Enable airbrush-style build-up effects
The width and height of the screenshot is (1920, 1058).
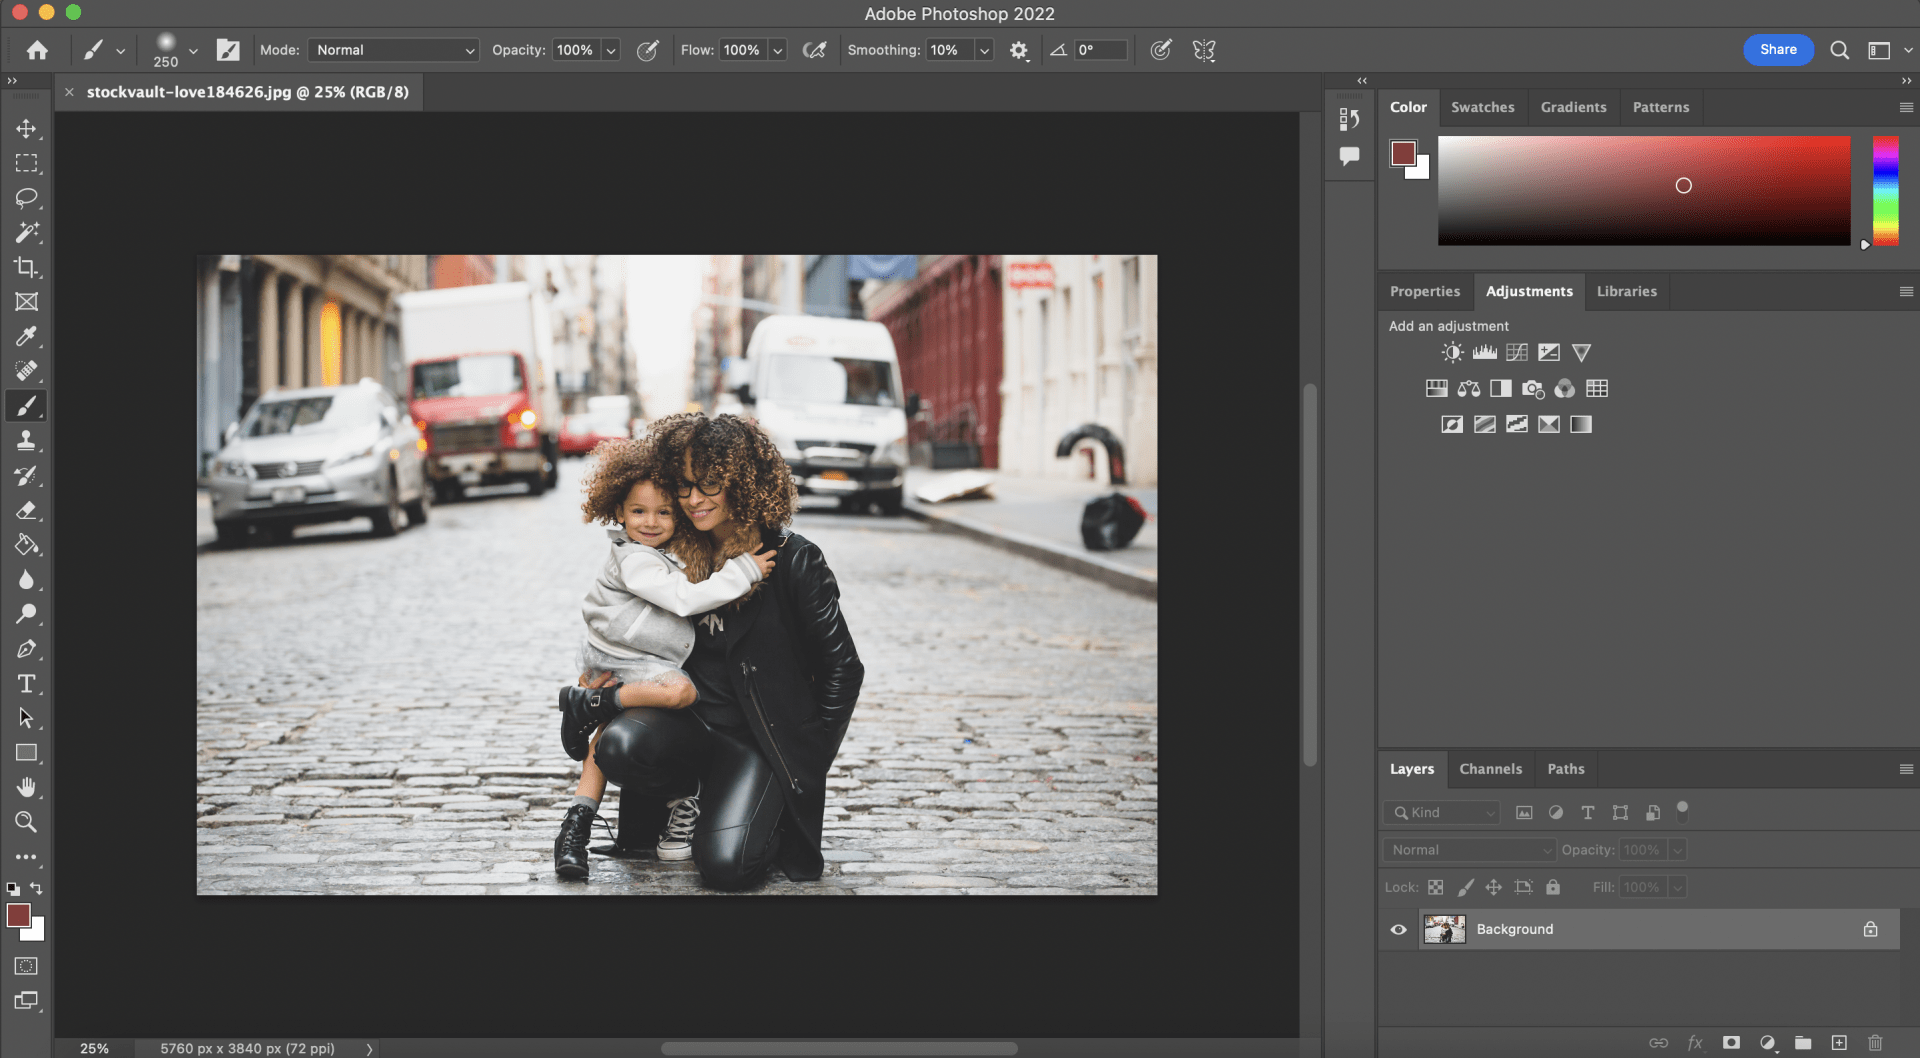(815, 50)
